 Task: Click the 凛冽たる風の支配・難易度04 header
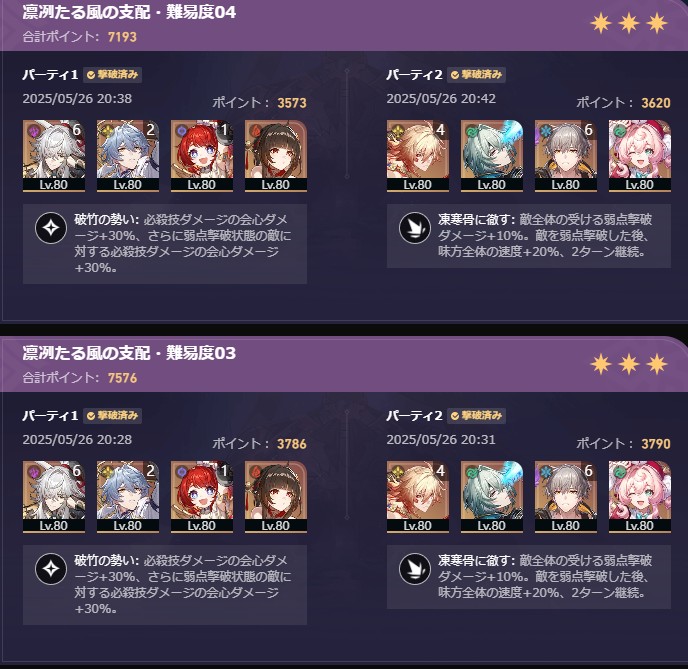pos(129,12)
